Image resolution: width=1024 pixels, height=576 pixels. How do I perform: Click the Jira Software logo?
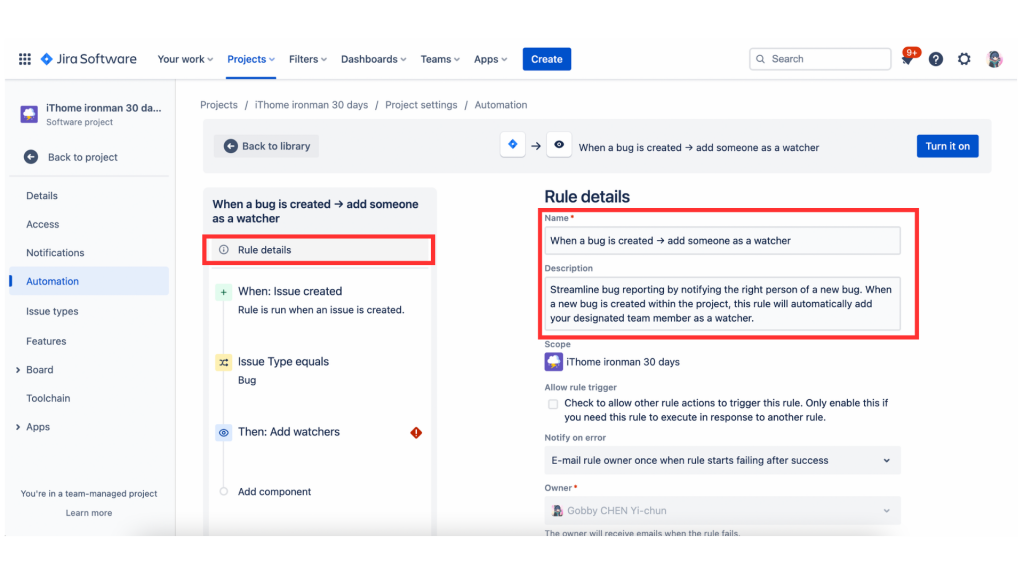(89, 59)
